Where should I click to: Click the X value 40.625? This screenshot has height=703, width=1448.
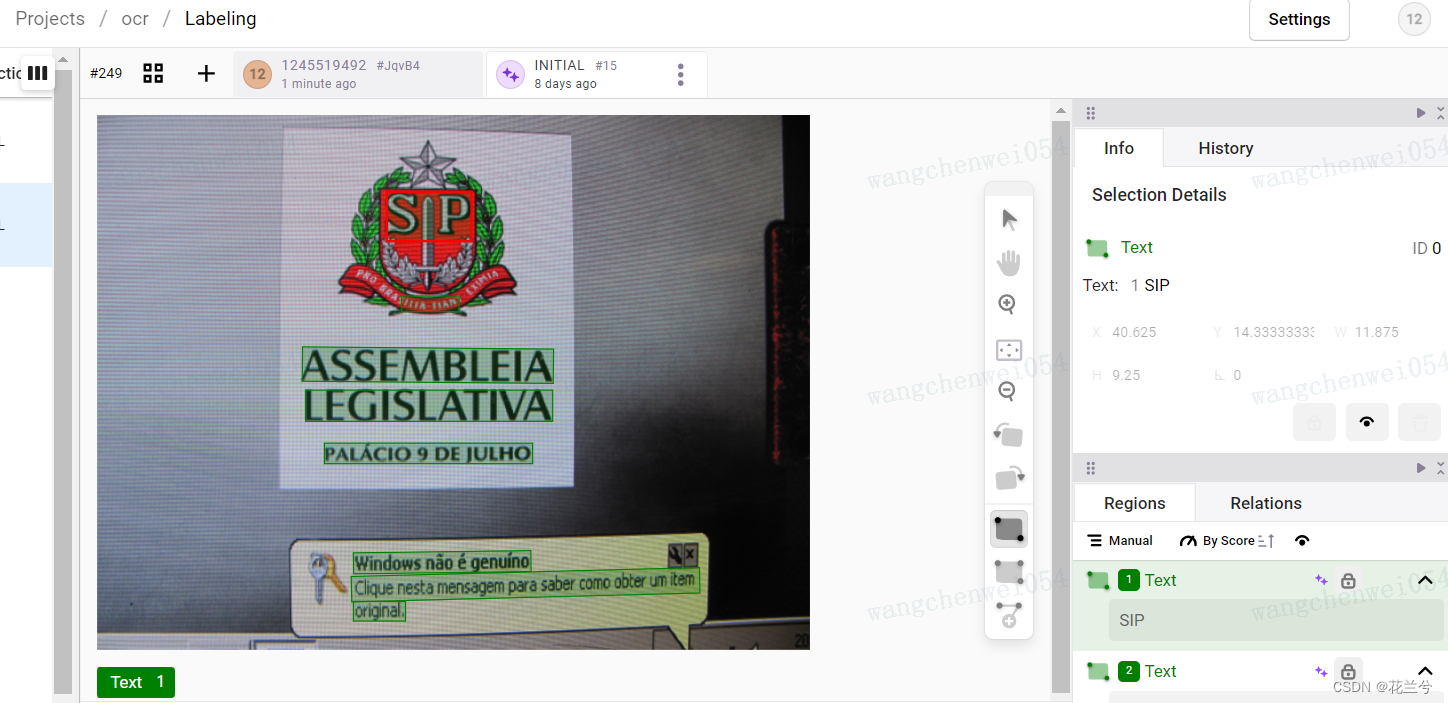click(1134, 332)
